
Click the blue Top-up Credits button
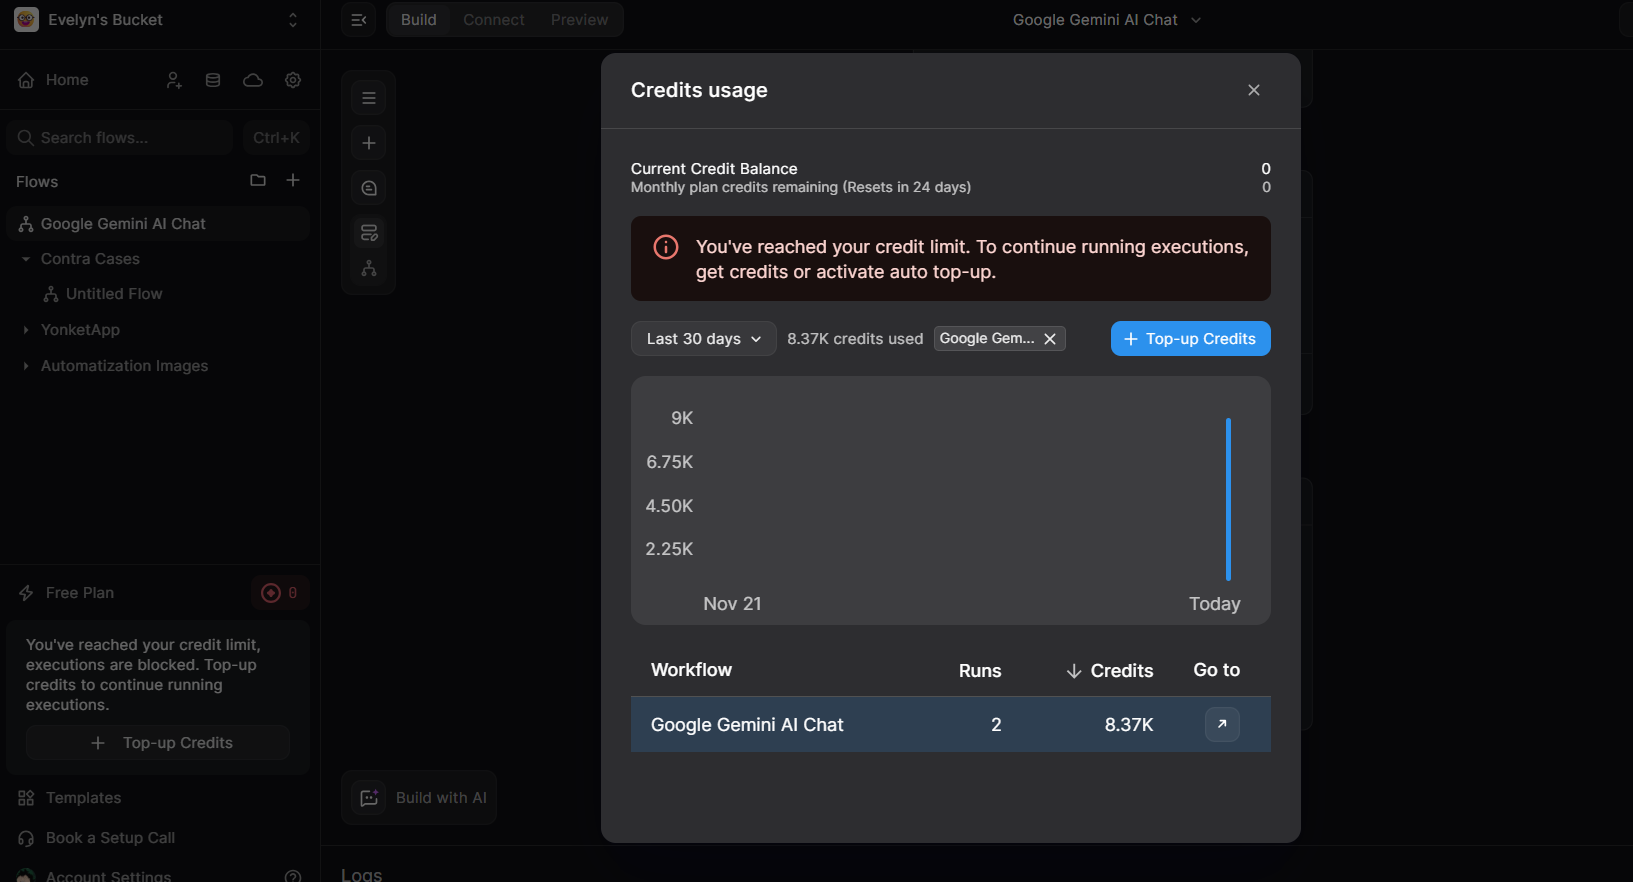(x=1190, y=339)
